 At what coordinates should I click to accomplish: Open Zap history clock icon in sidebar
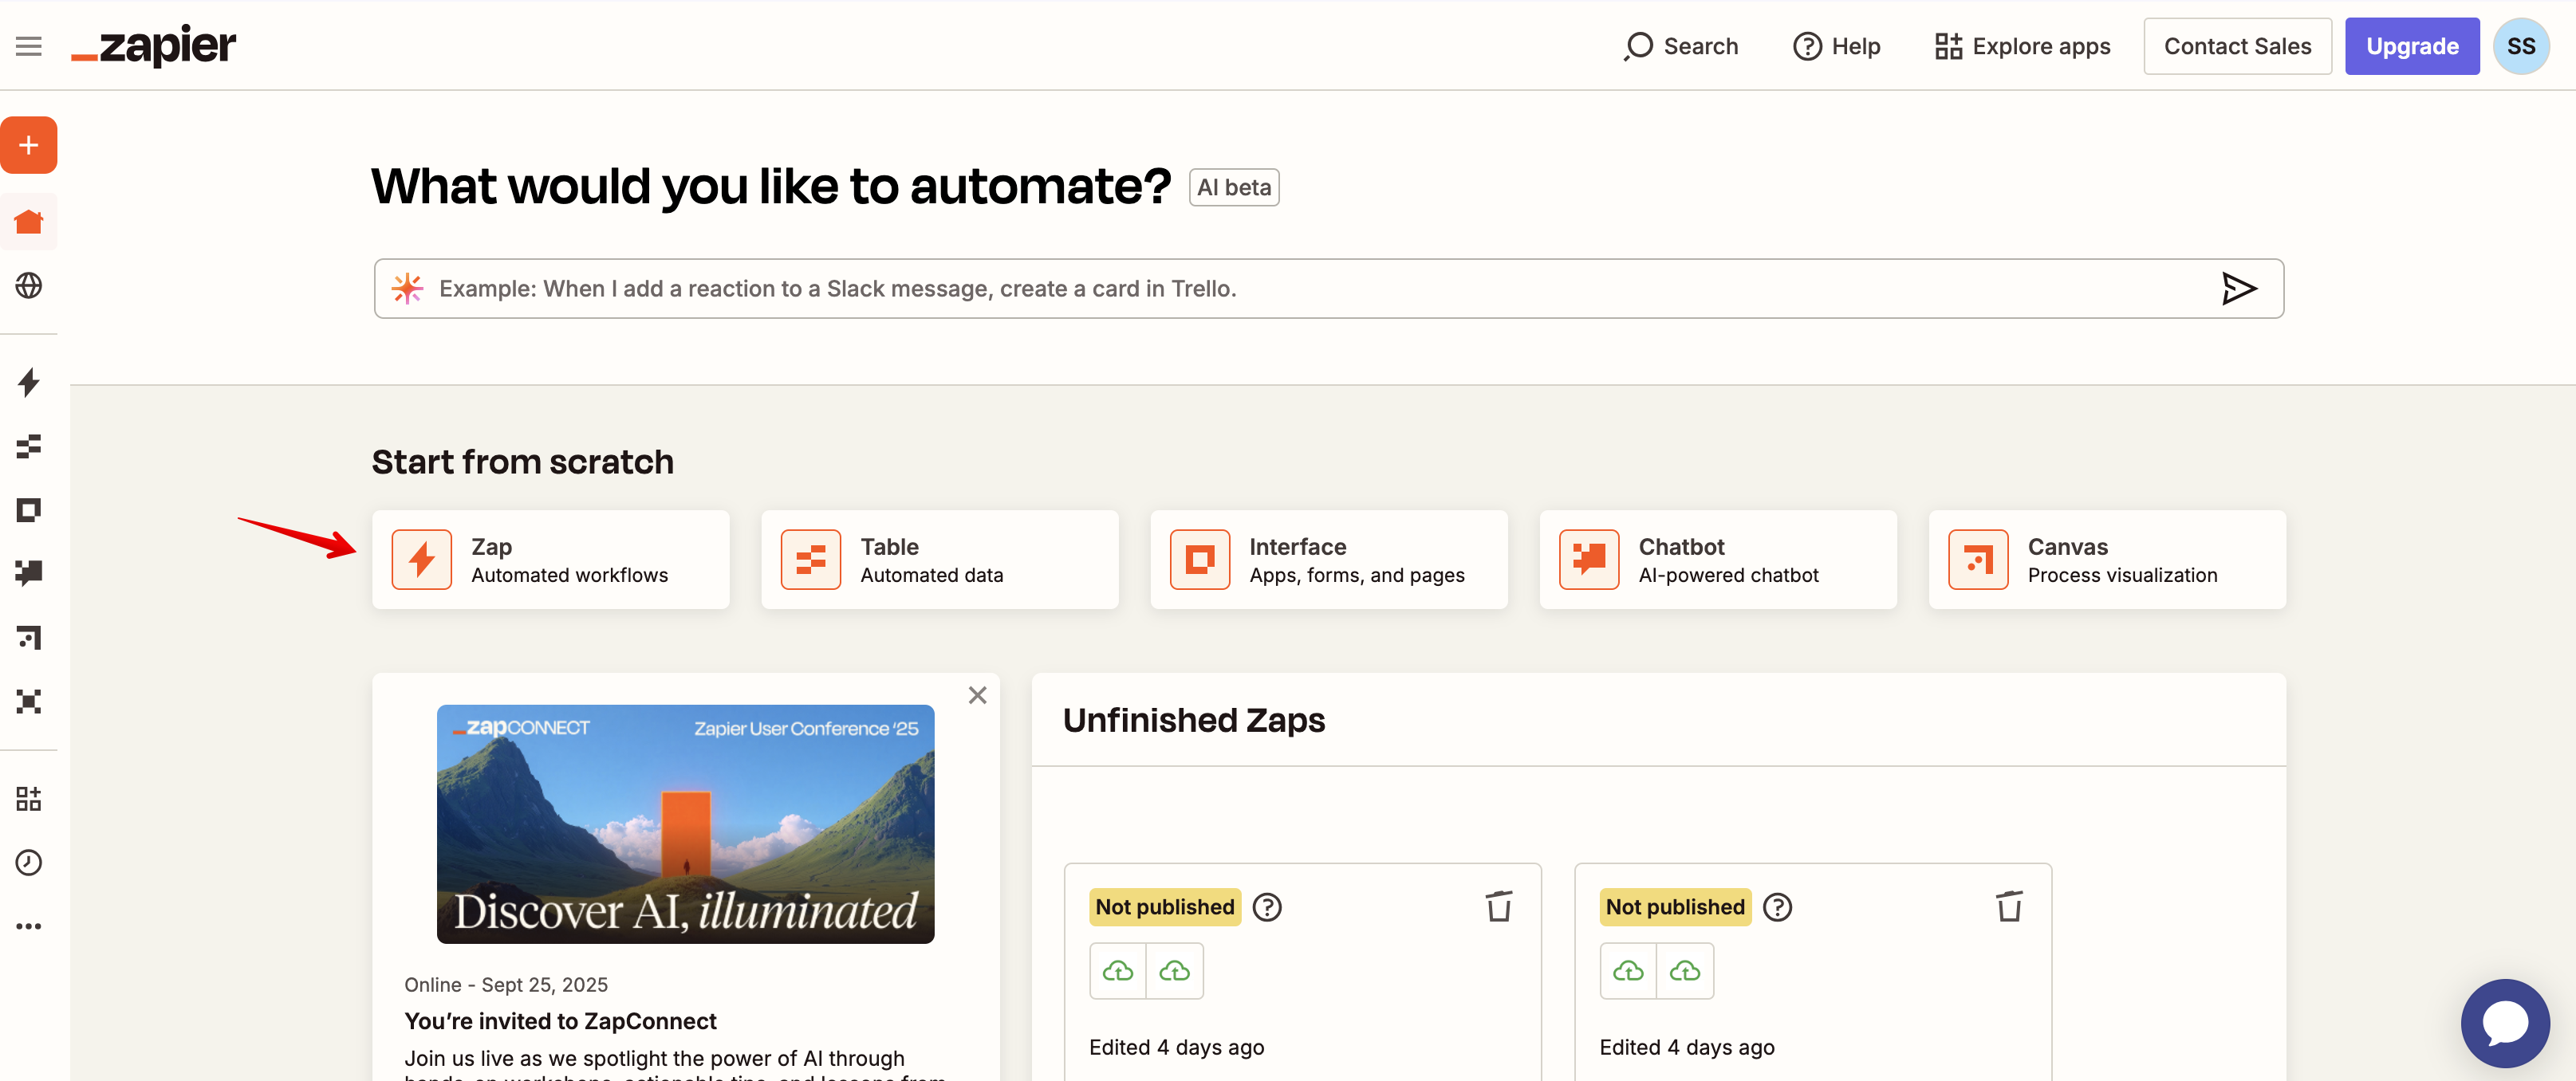point(29,862)
